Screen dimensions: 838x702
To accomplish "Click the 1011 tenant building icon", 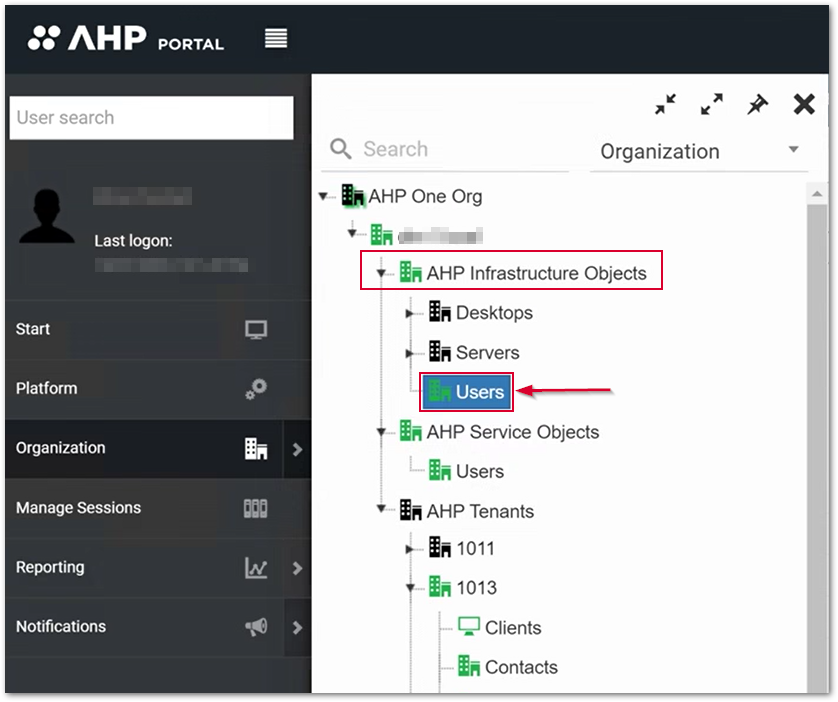I will (440, 547).
